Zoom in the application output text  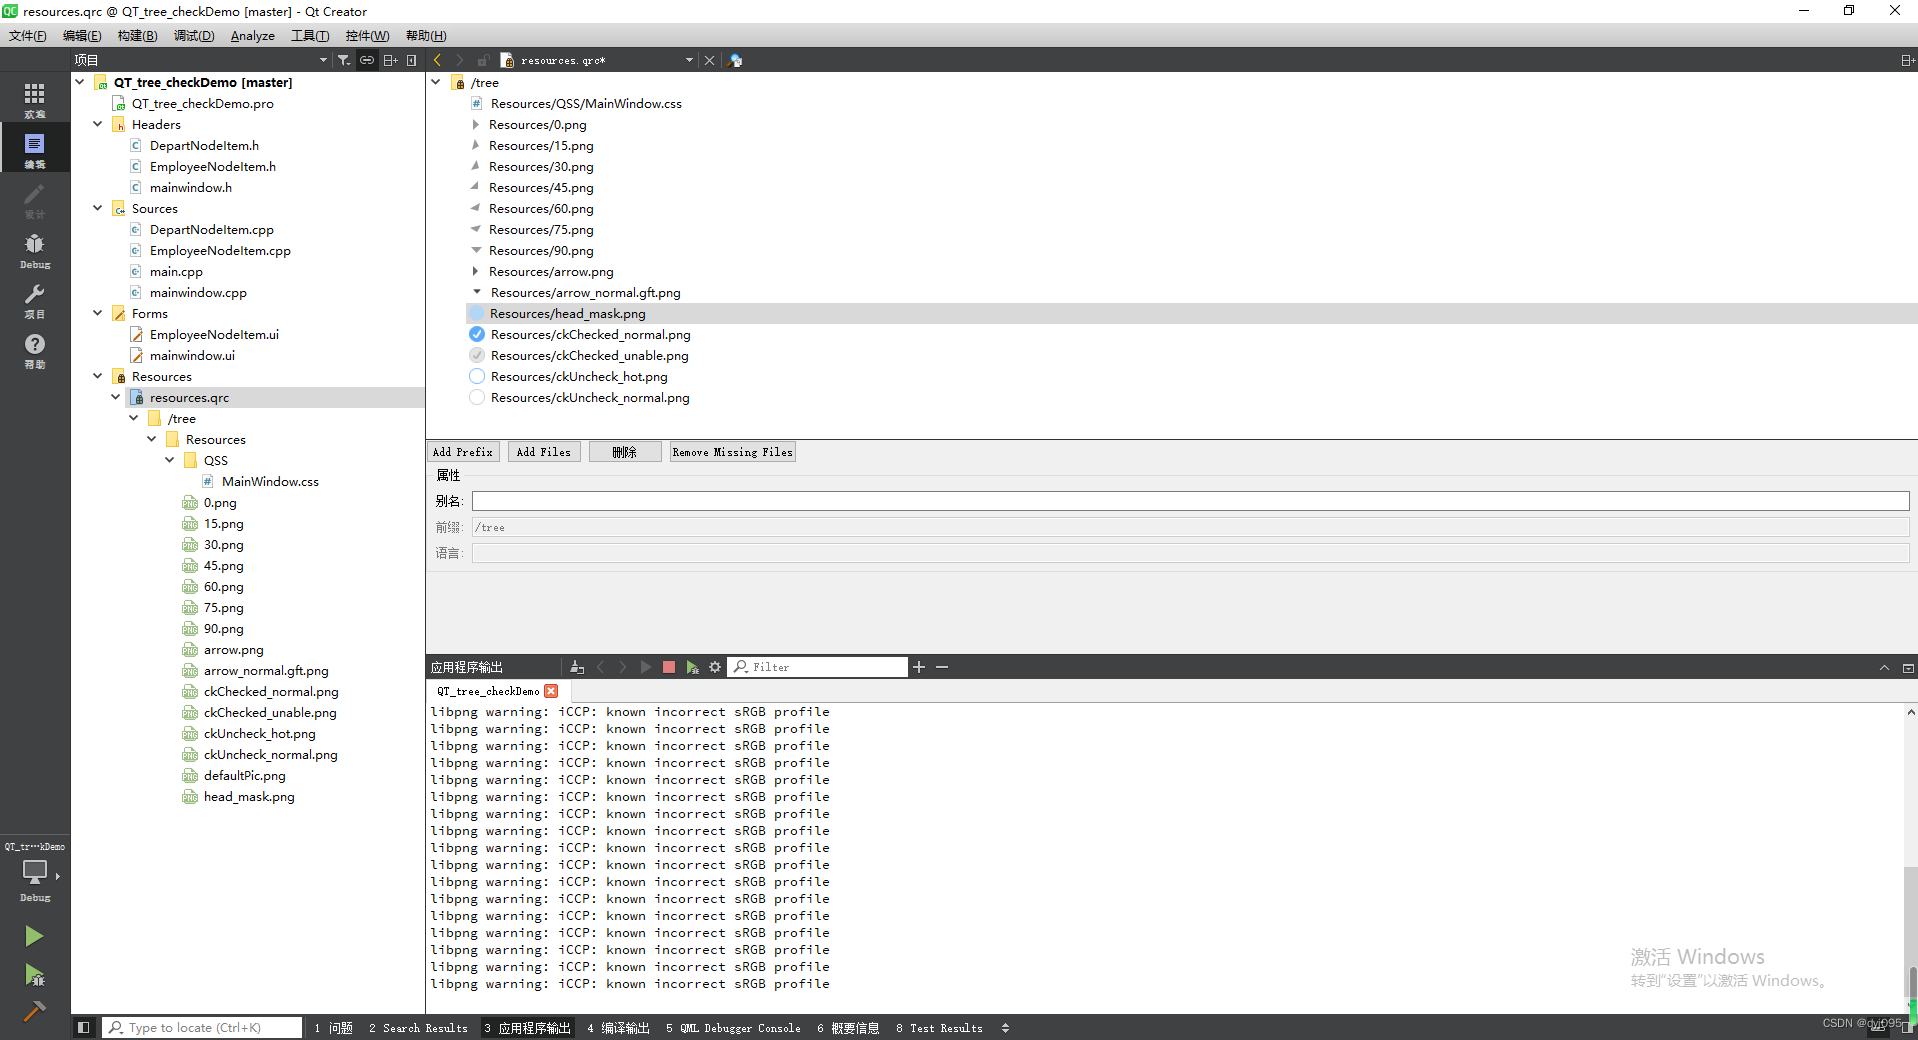919,667
